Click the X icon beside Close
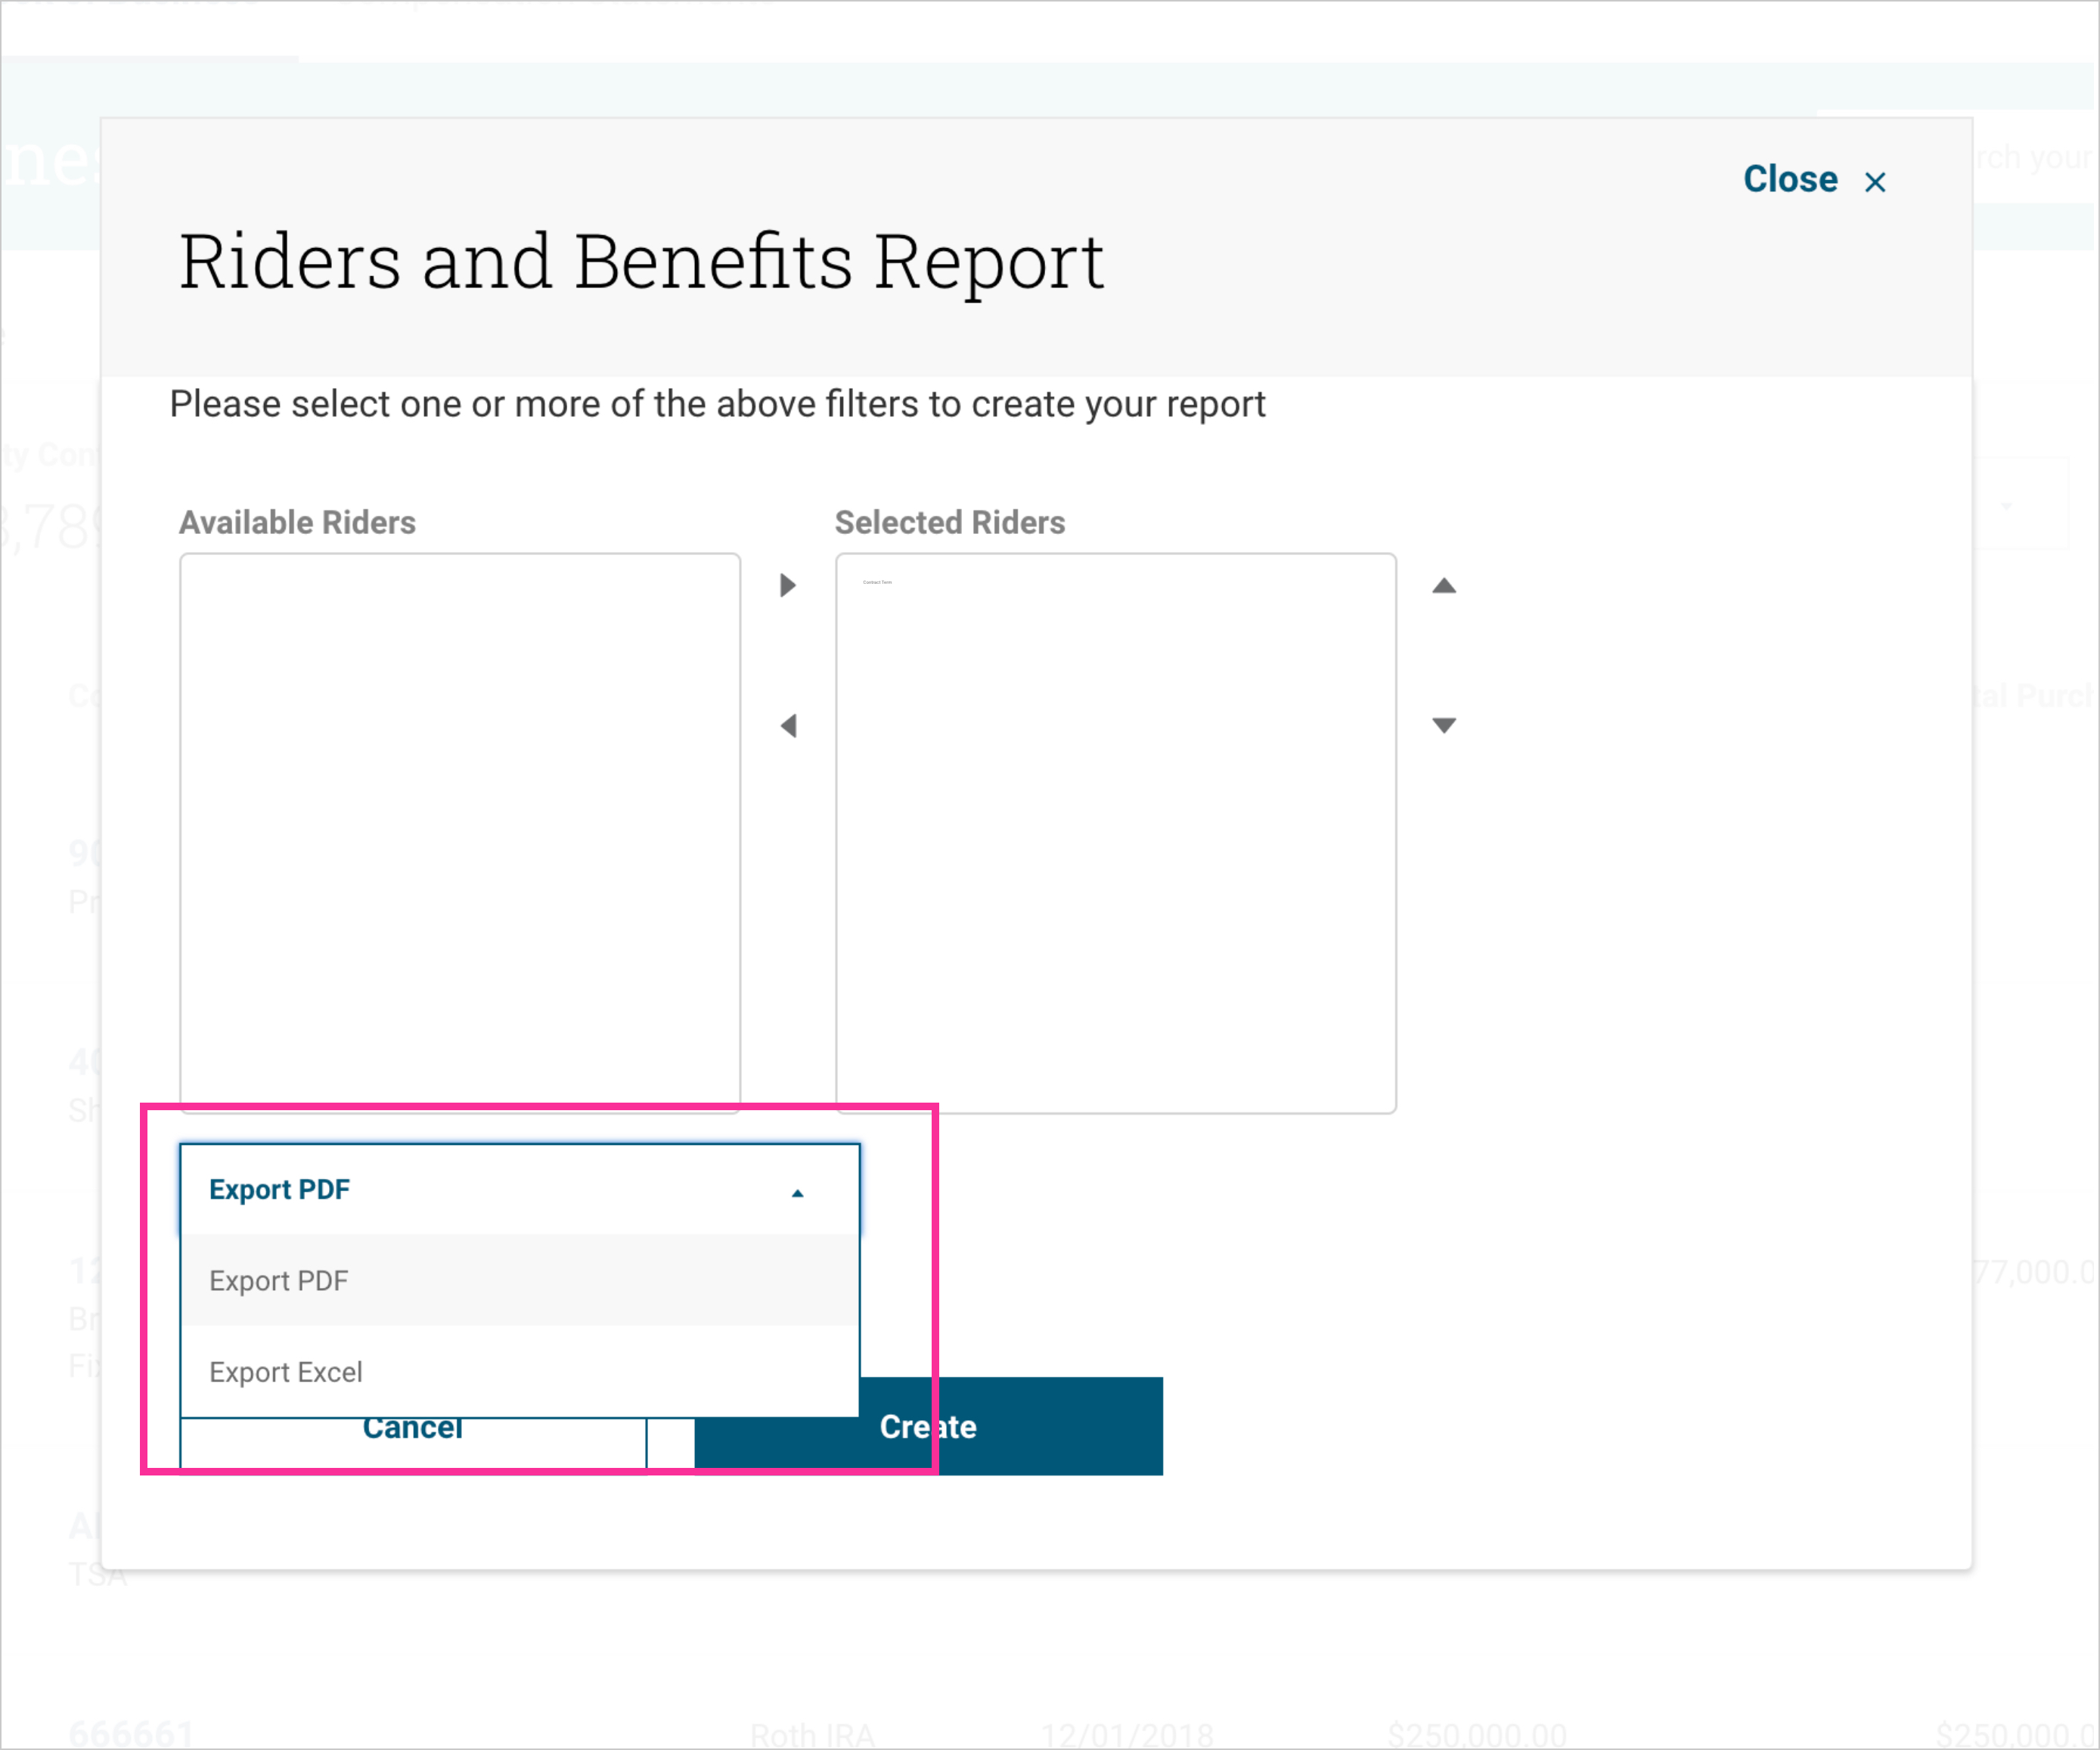 click(x=1875, y=182)
